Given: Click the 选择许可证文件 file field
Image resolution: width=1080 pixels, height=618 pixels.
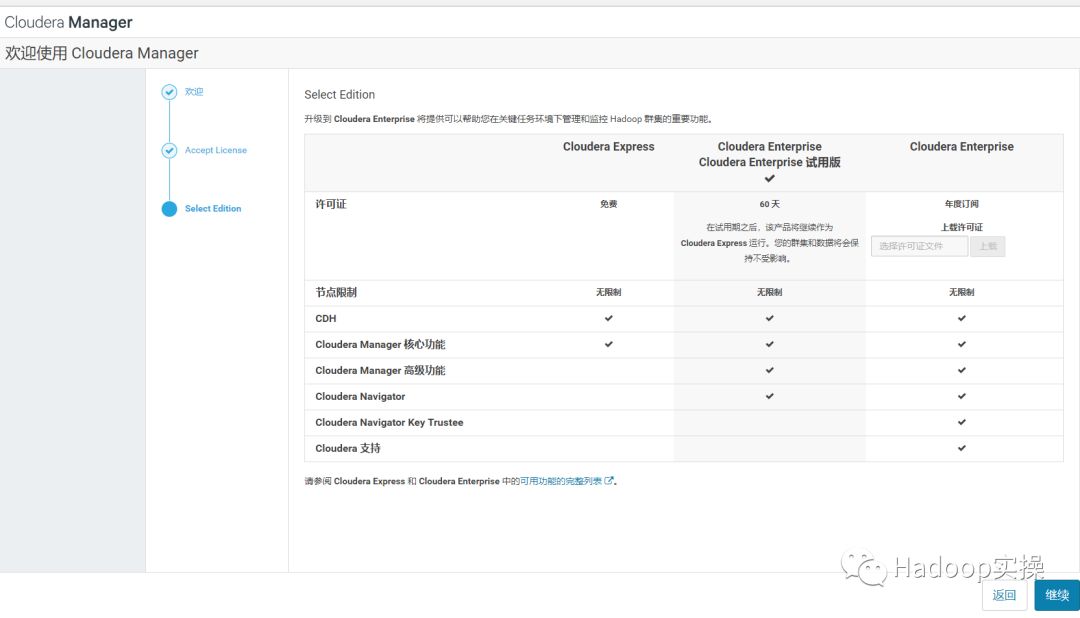Looking at the screenshot, I should (x=920, y=246).
